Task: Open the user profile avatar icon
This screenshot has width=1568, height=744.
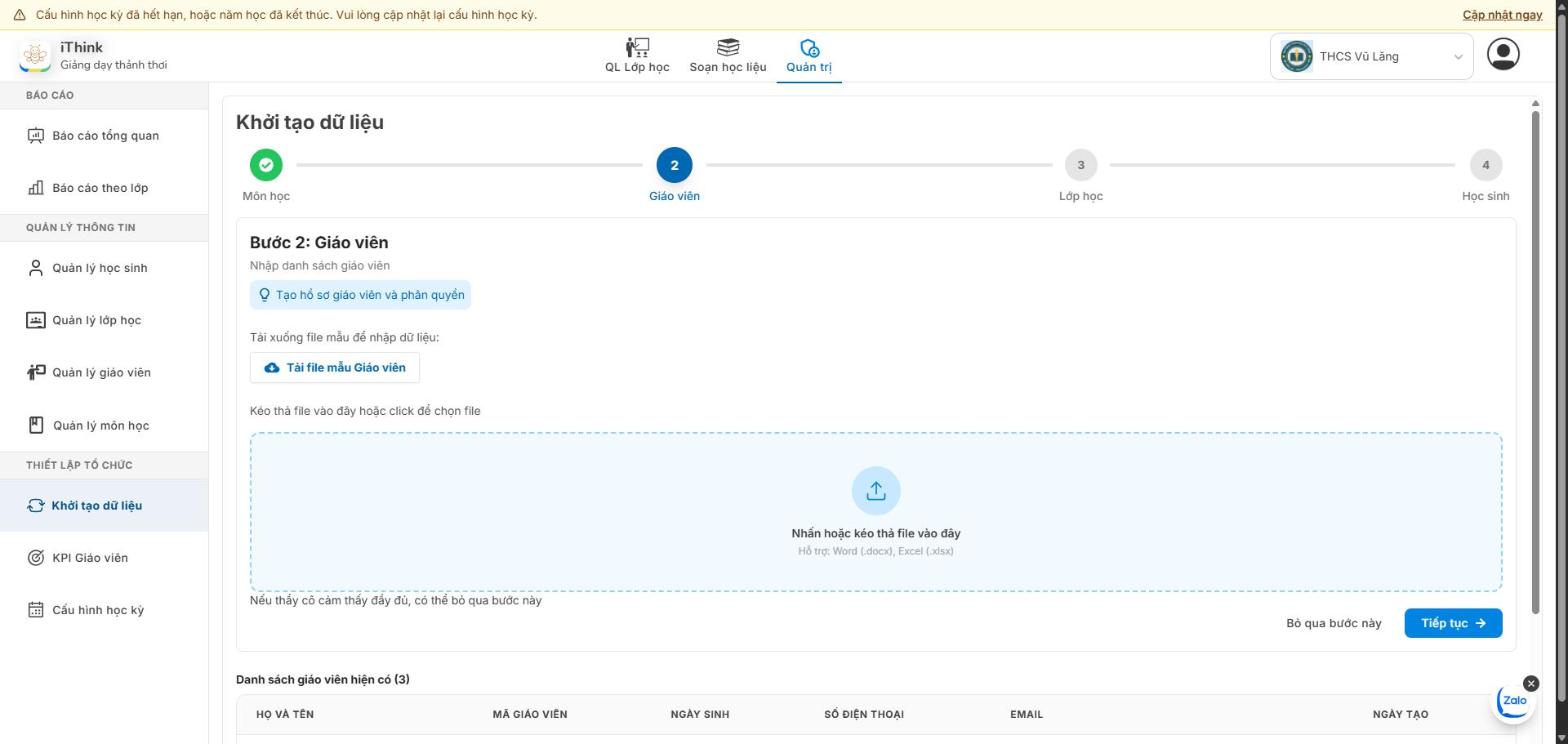Action: [1503, 54]
